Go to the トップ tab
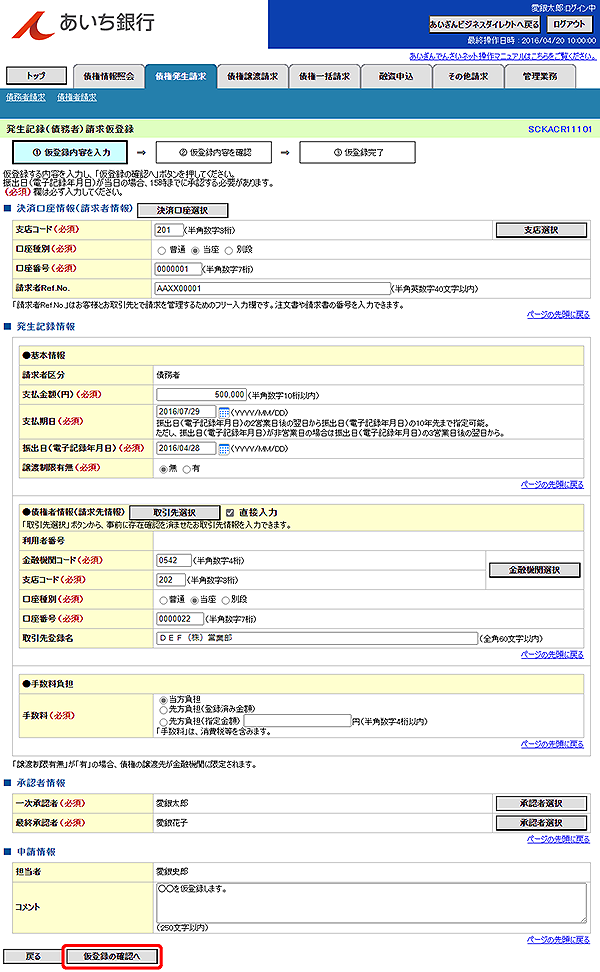This screenshot has height=972, width=600. 36,76
